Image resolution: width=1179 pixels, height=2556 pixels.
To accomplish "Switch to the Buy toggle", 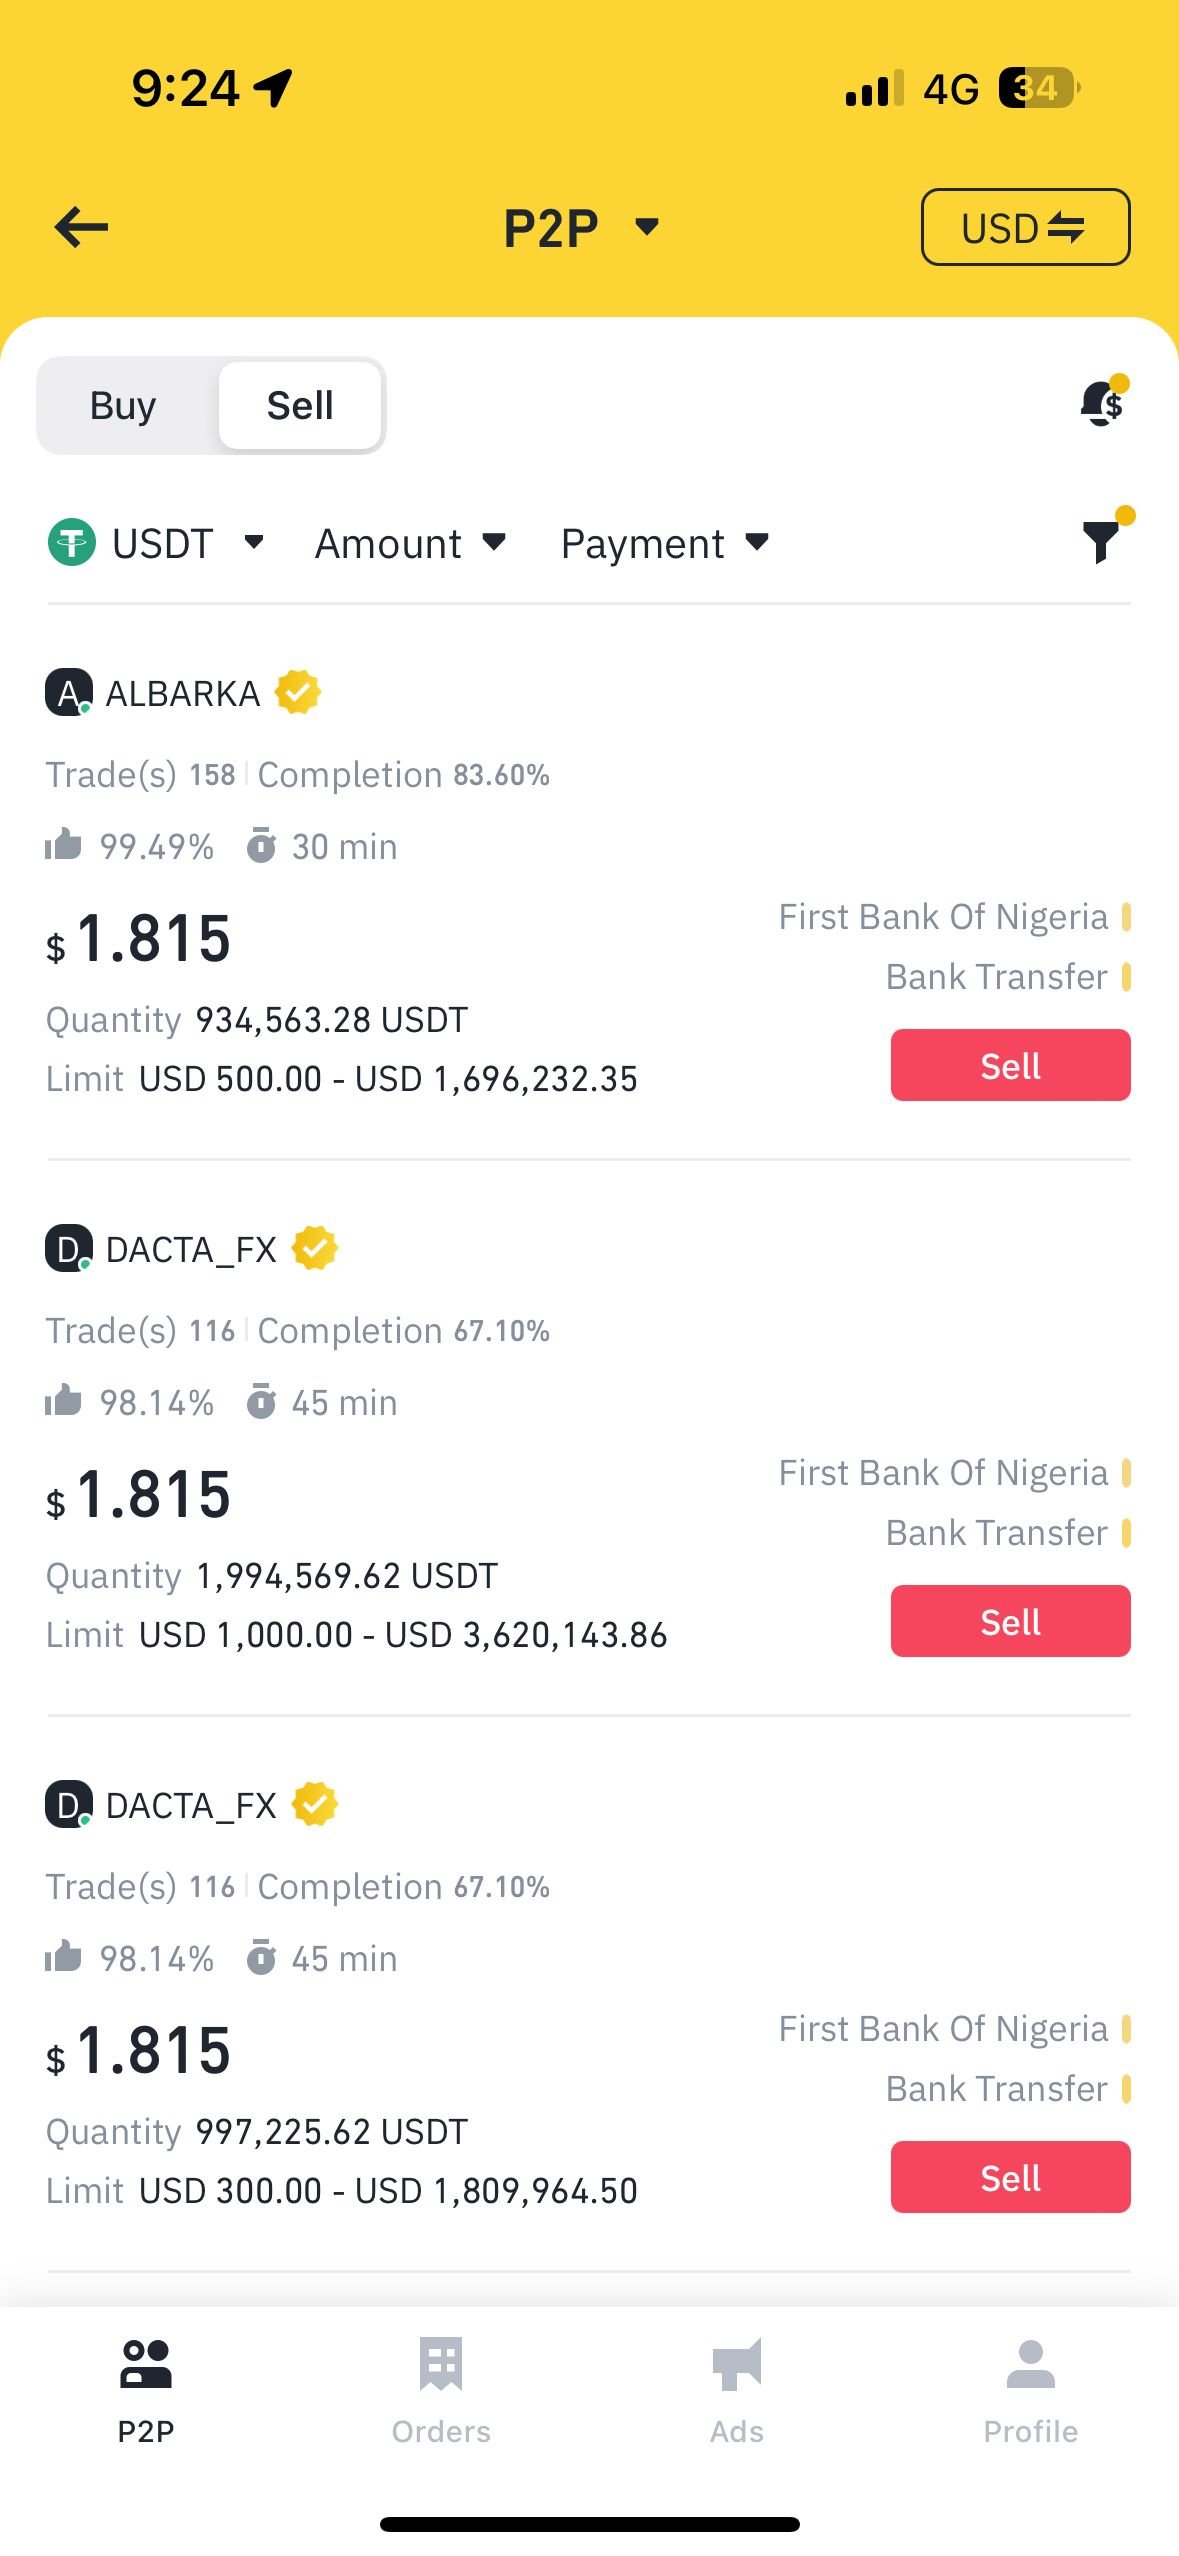I will pyautogui.click(x=123, y=406).
